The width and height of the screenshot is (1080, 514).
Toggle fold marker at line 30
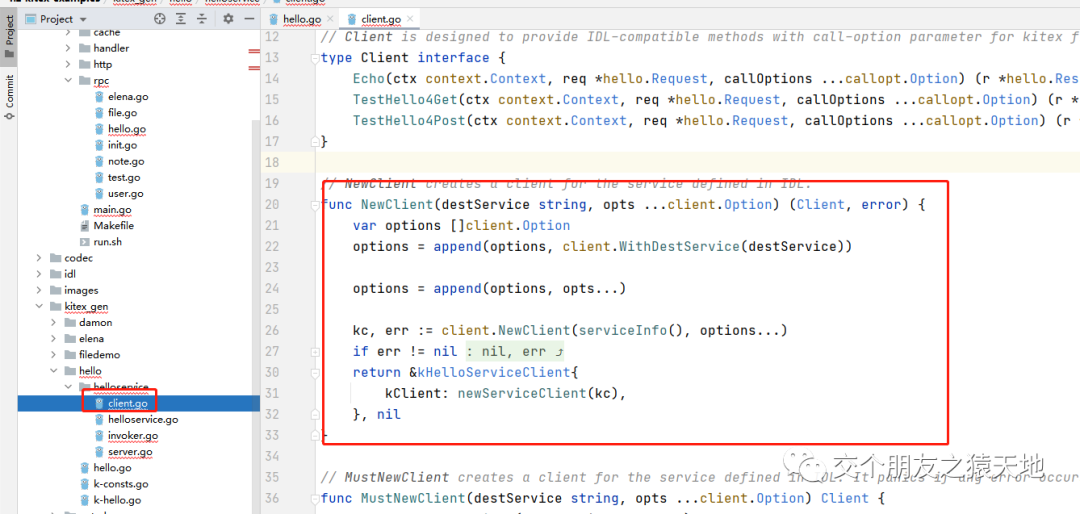tap(314, 373)
